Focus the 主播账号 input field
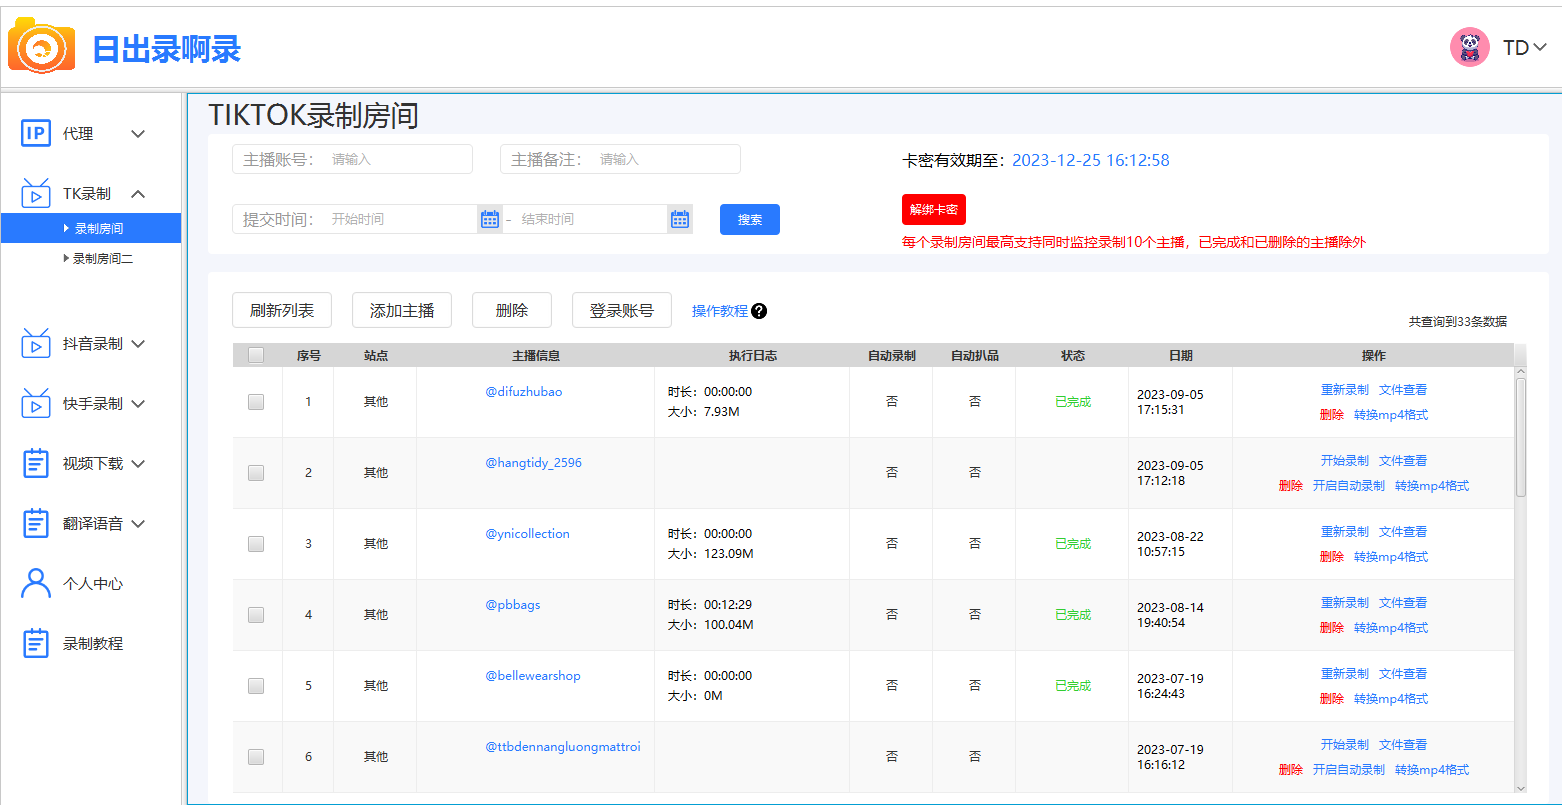Screen dimensions: 1562x805 tap(352, 159)
